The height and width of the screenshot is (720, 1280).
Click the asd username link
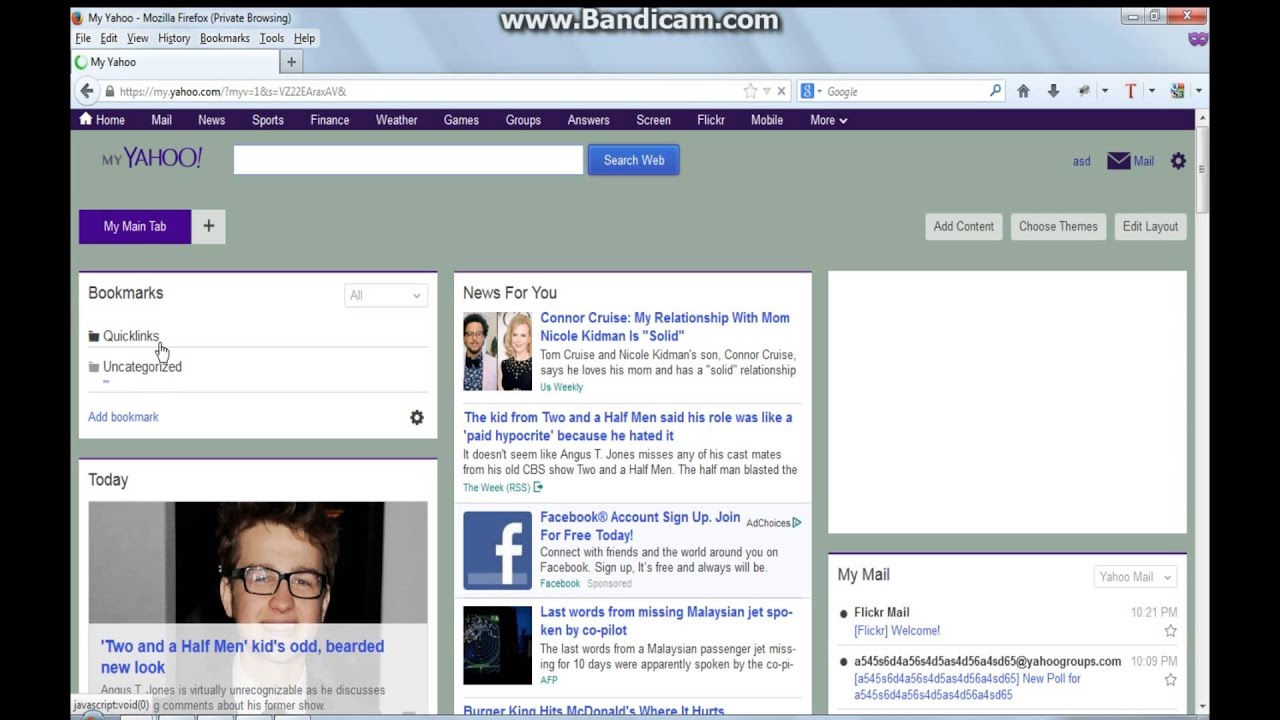[1081, 161]
